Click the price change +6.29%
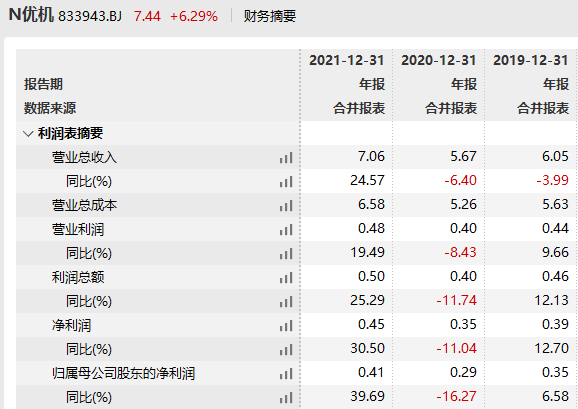578x409 pixels. (x=194, y=17)
